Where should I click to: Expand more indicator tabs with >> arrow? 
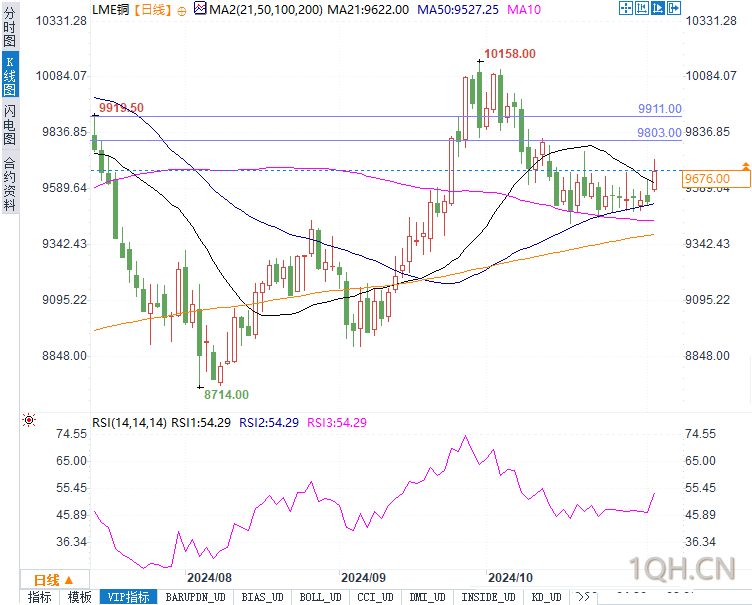(x=584, y=597)
